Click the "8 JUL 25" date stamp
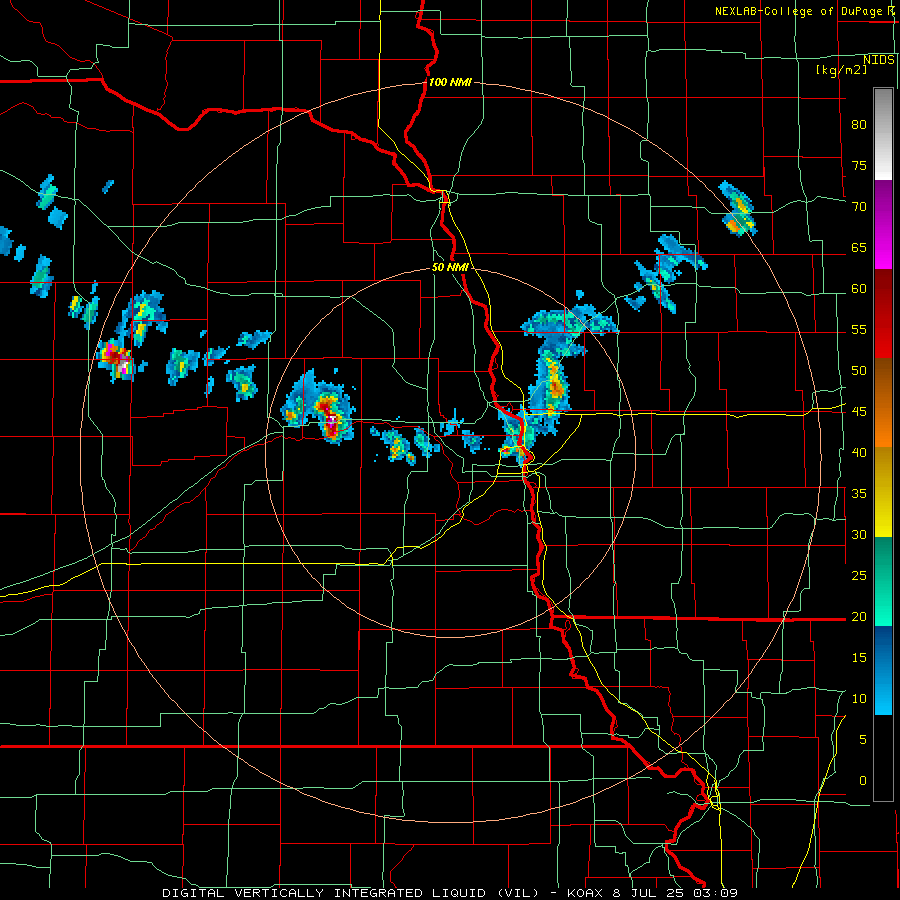 click(x=650, y=893)
